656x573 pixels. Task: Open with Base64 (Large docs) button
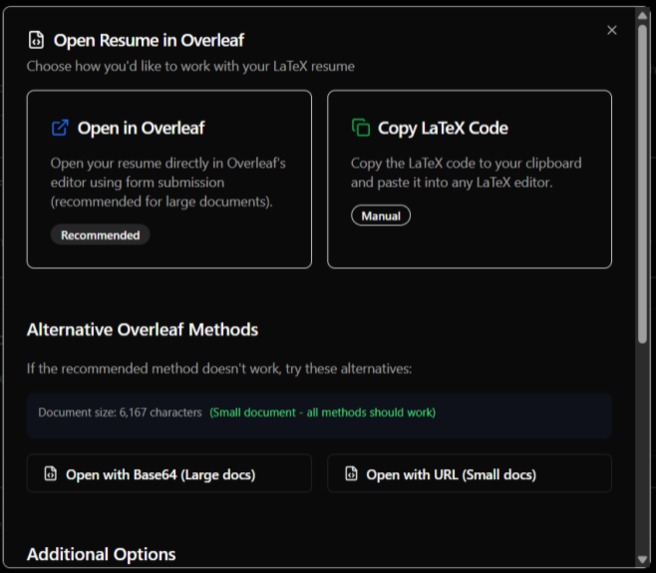tap(169, 473)
